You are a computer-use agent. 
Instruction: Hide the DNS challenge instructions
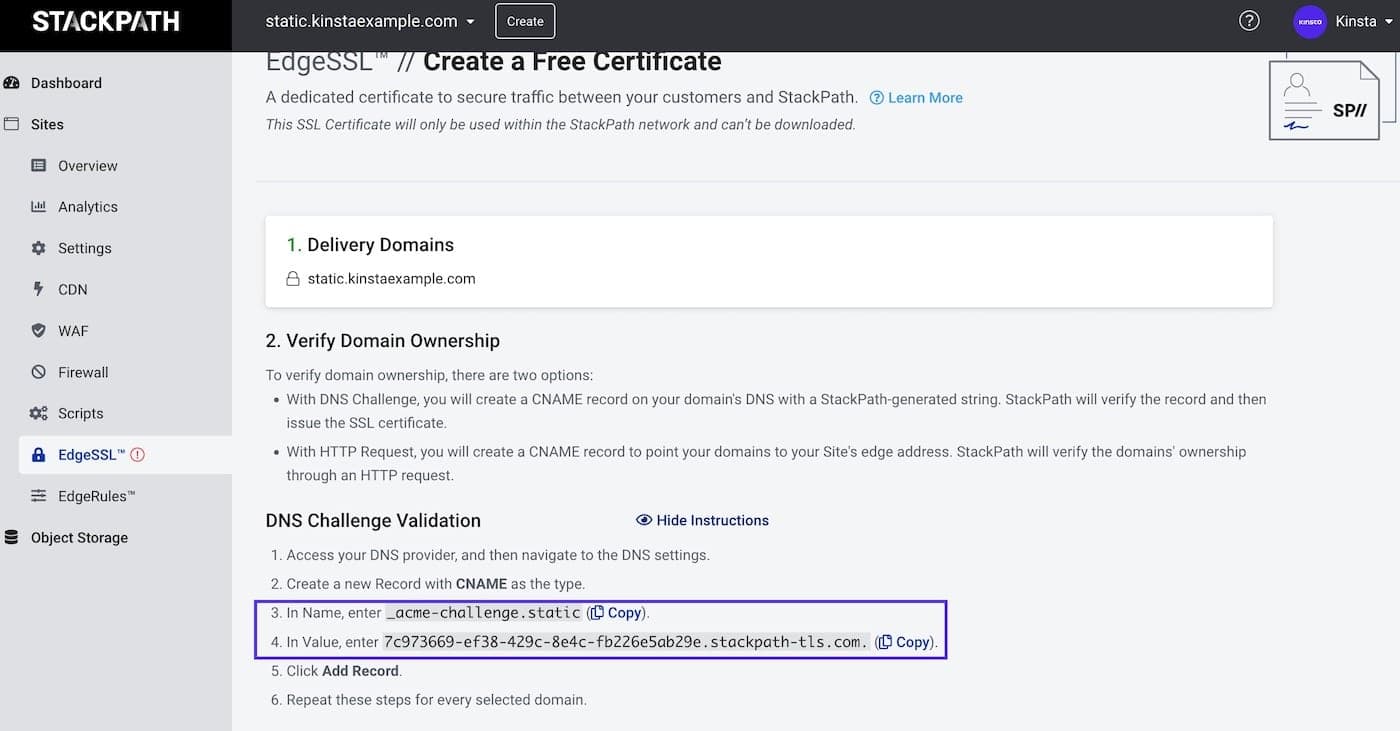[702, 519]
